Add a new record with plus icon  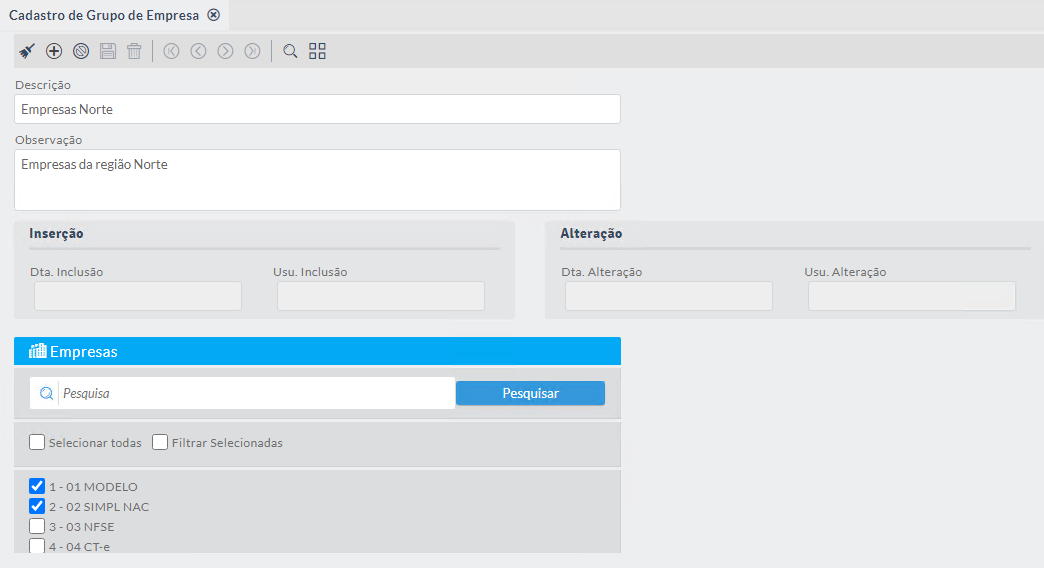coord(54,51)
